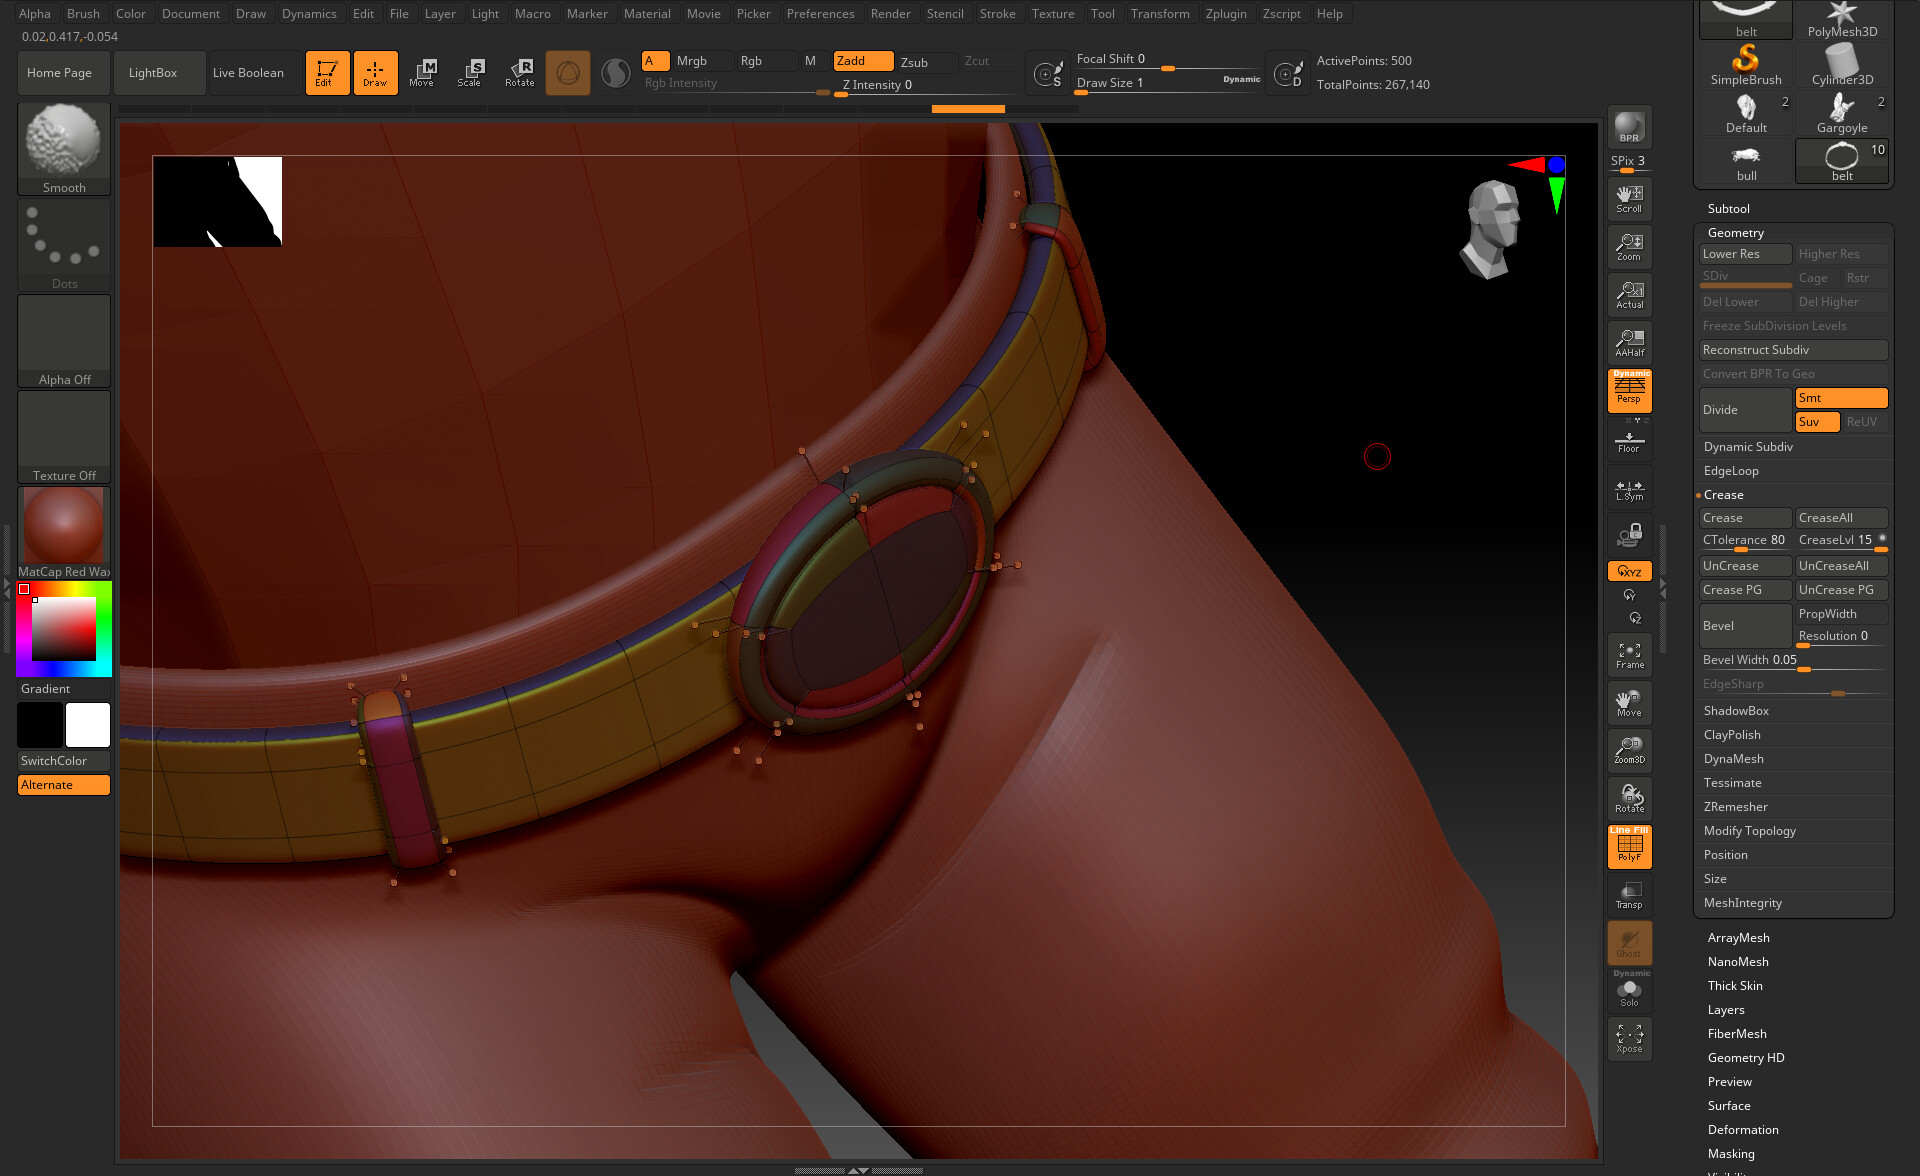
Task: Click the right shelf Rotate navigation icon
Action: tap(1629, 798)
